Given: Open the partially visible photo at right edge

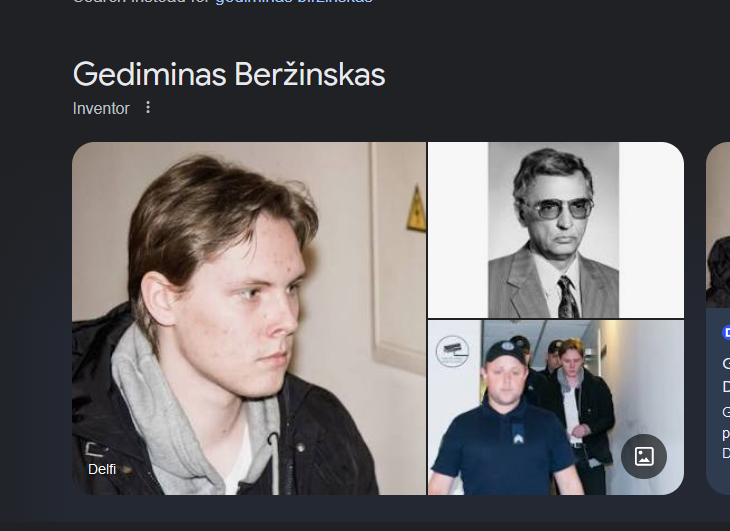Looking at the screenshot, I should [x=718, y=225].
